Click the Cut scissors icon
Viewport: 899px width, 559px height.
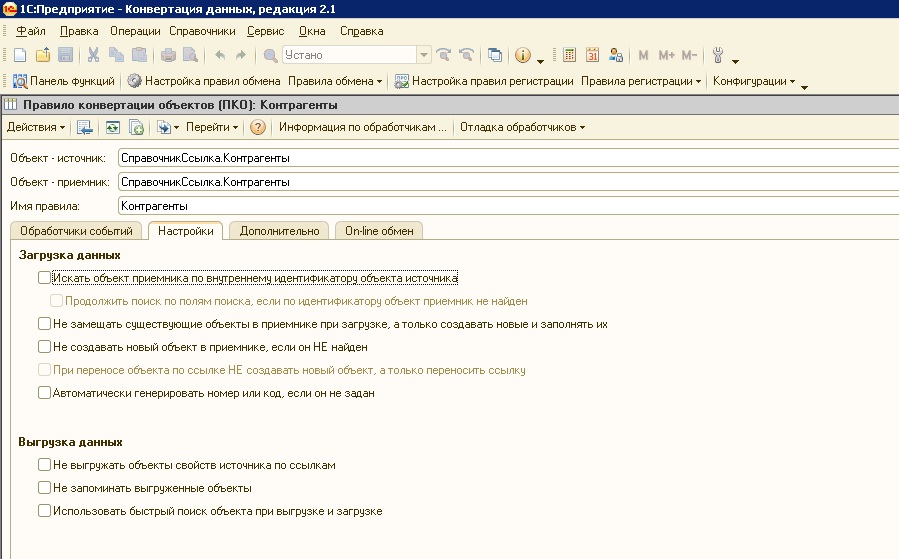[93, 55]
